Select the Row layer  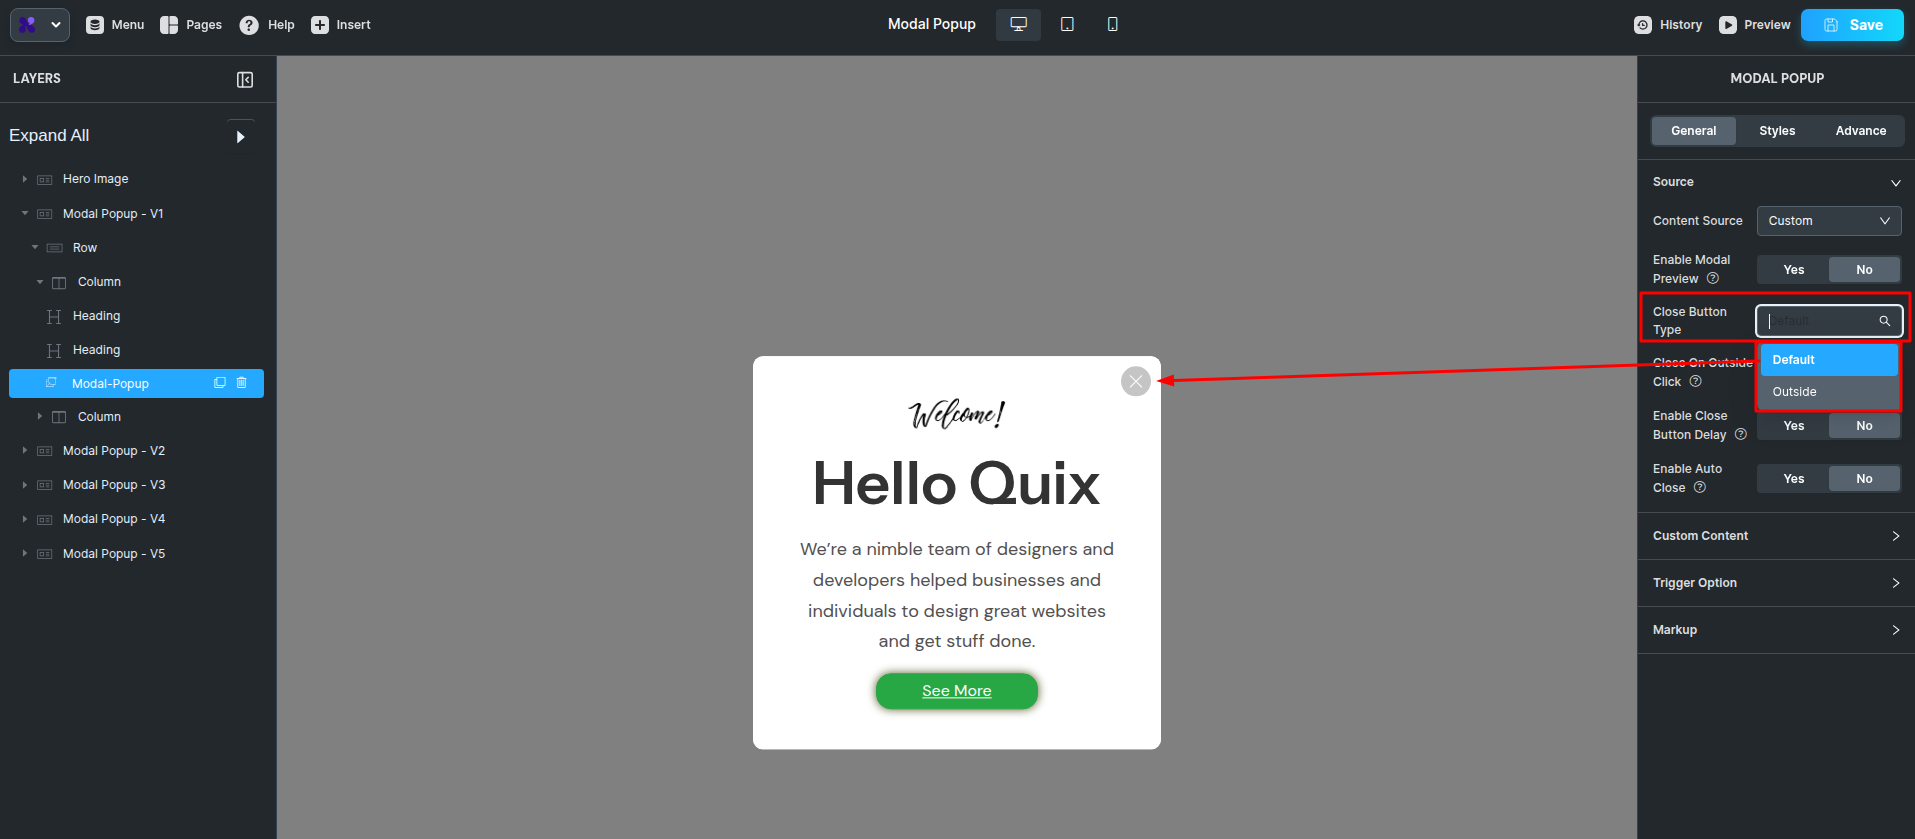tap(85, 248)
